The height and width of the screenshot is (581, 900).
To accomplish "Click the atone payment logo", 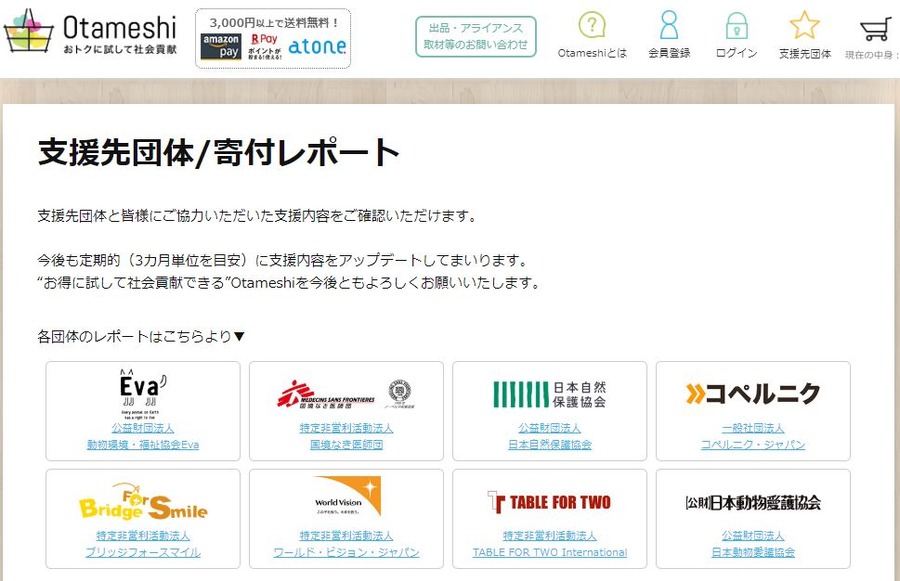I will pyautogui.click(x=317, y=47).
